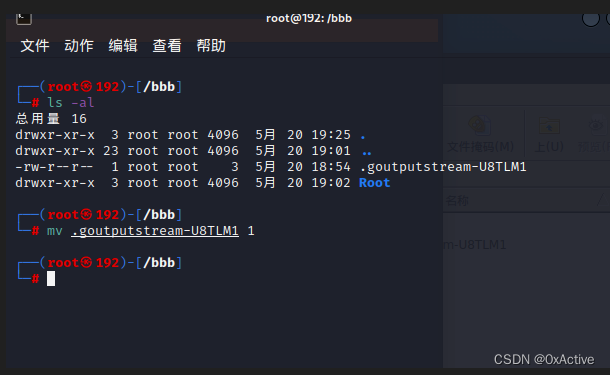
Task: Click the 总用量 16 line
Action: pyautogui.click(x=51, y=119)
